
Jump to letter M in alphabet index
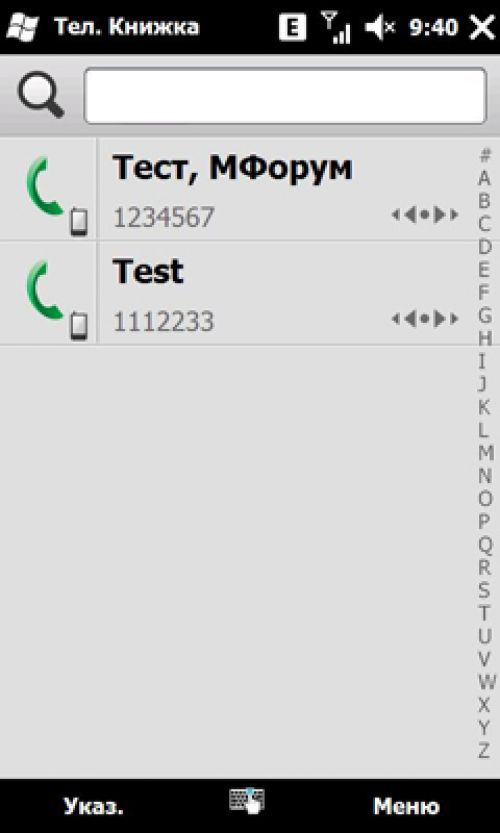coord(486,453)
